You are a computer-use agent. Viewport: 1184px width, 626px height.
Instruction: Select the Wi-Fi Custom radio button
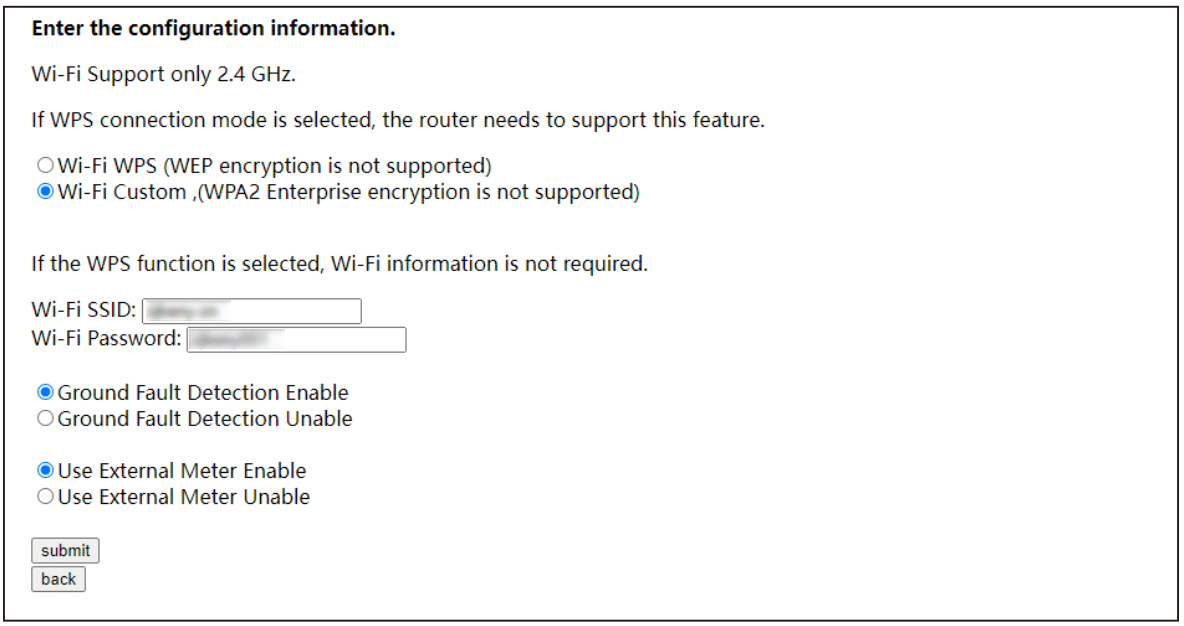(x=45, y=191)
